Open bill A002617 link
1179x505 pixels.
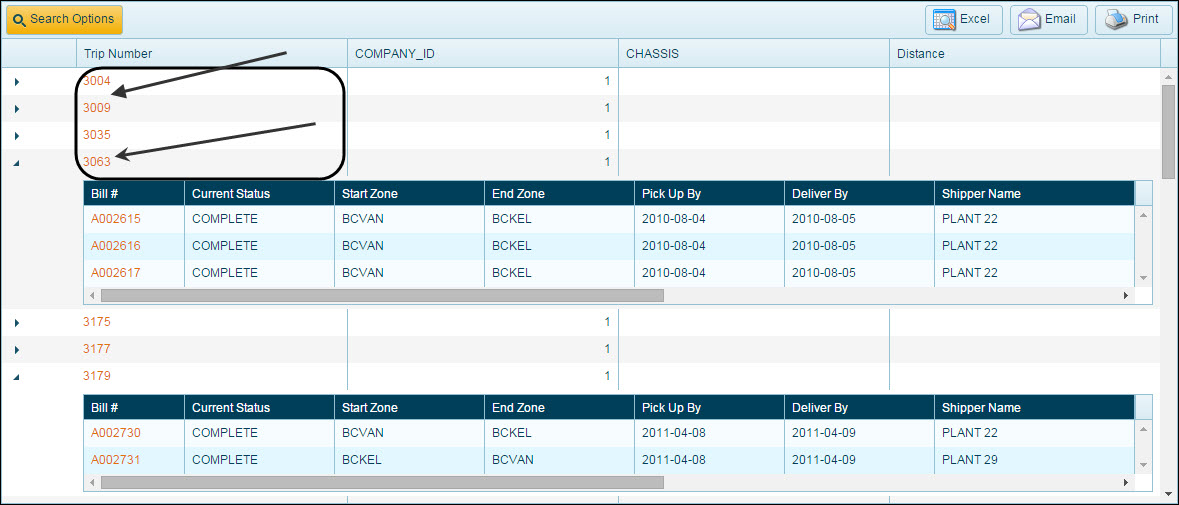(x=116, y=272)
